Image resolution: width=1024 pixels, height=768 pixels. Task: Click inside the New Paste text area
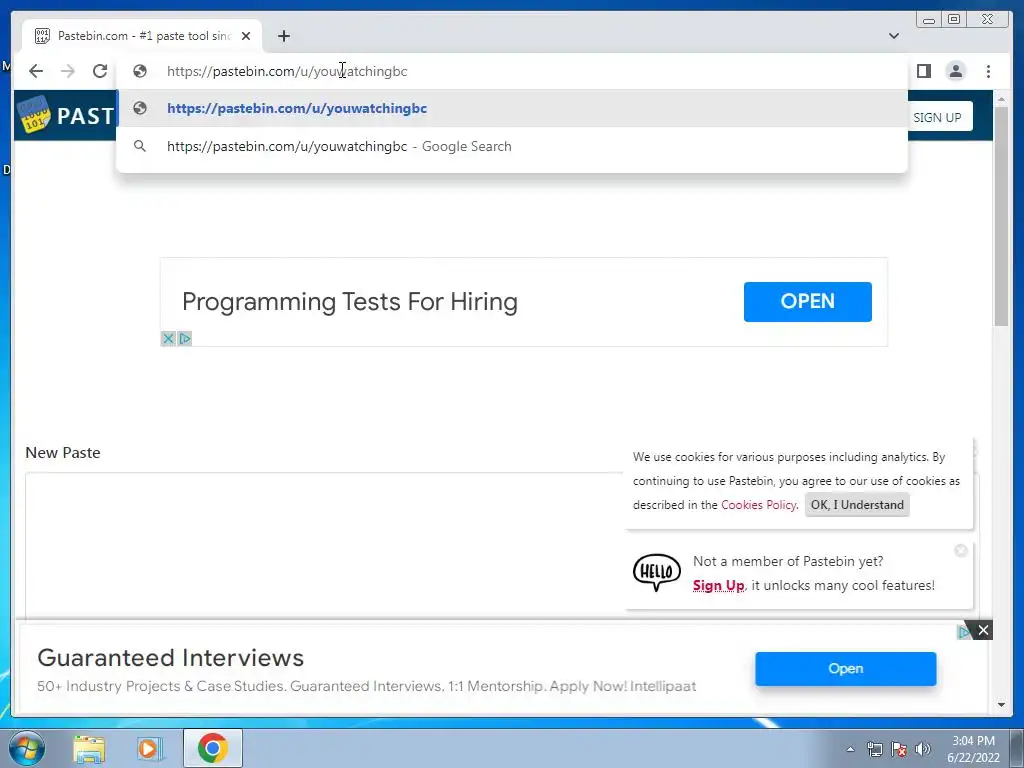323,545
